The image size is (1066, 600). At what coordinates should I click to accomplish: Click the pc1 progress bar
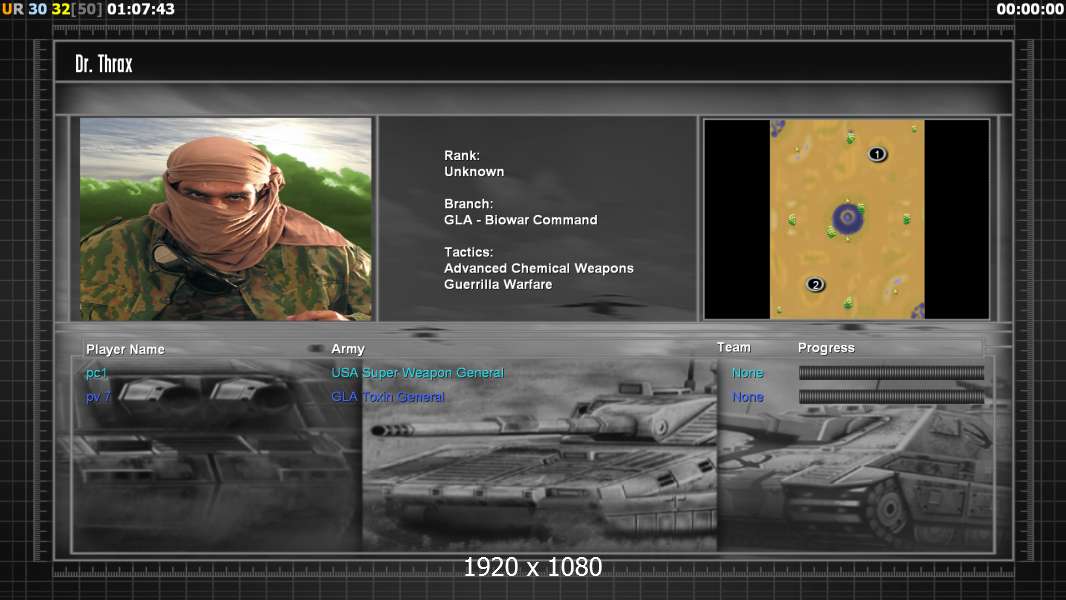[x=891, y=372]
